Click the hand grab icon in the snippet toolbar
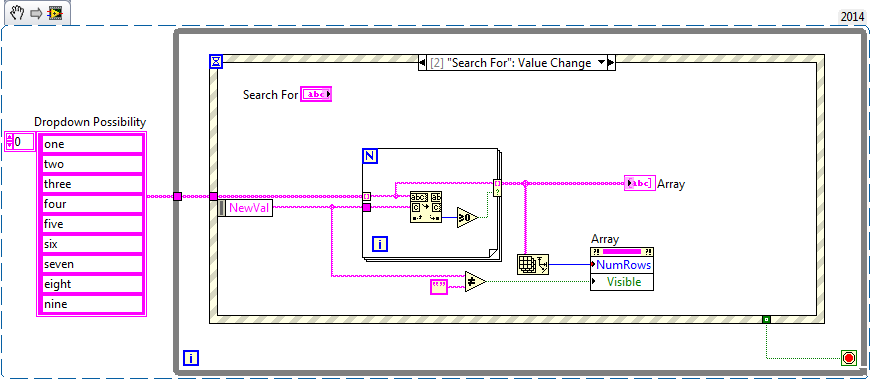 [18, 13]
